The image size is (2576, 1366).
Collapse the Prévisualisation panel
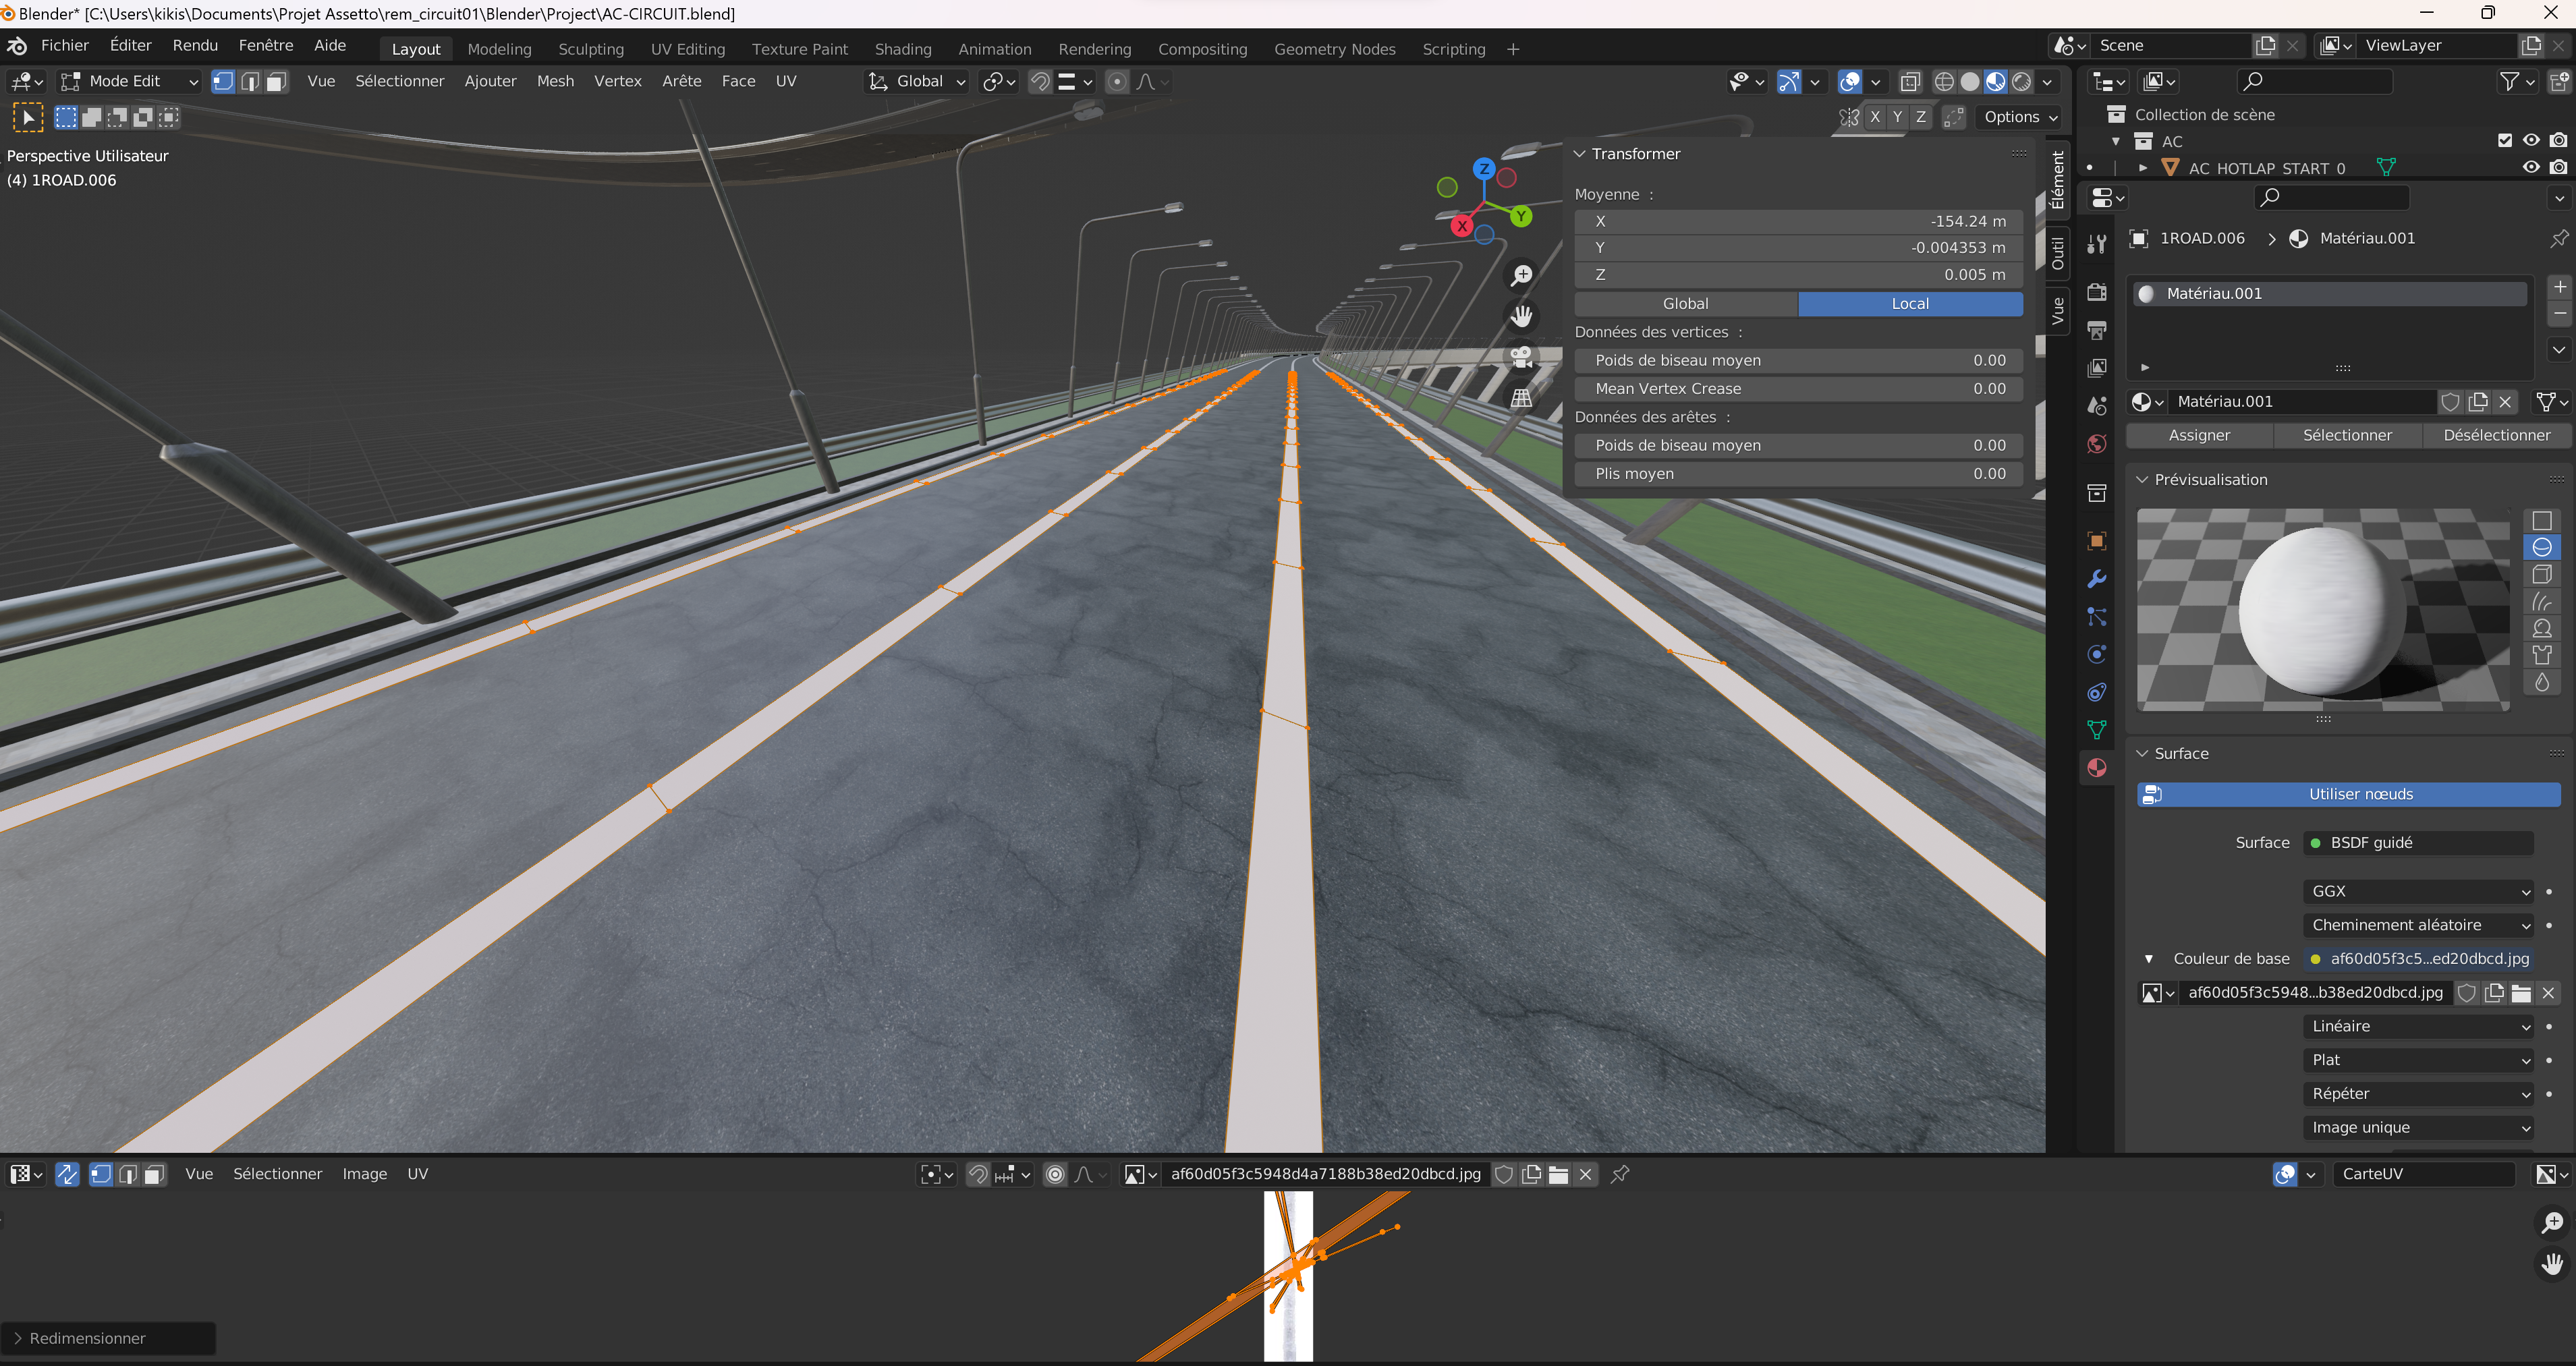tap(2142, 480)
